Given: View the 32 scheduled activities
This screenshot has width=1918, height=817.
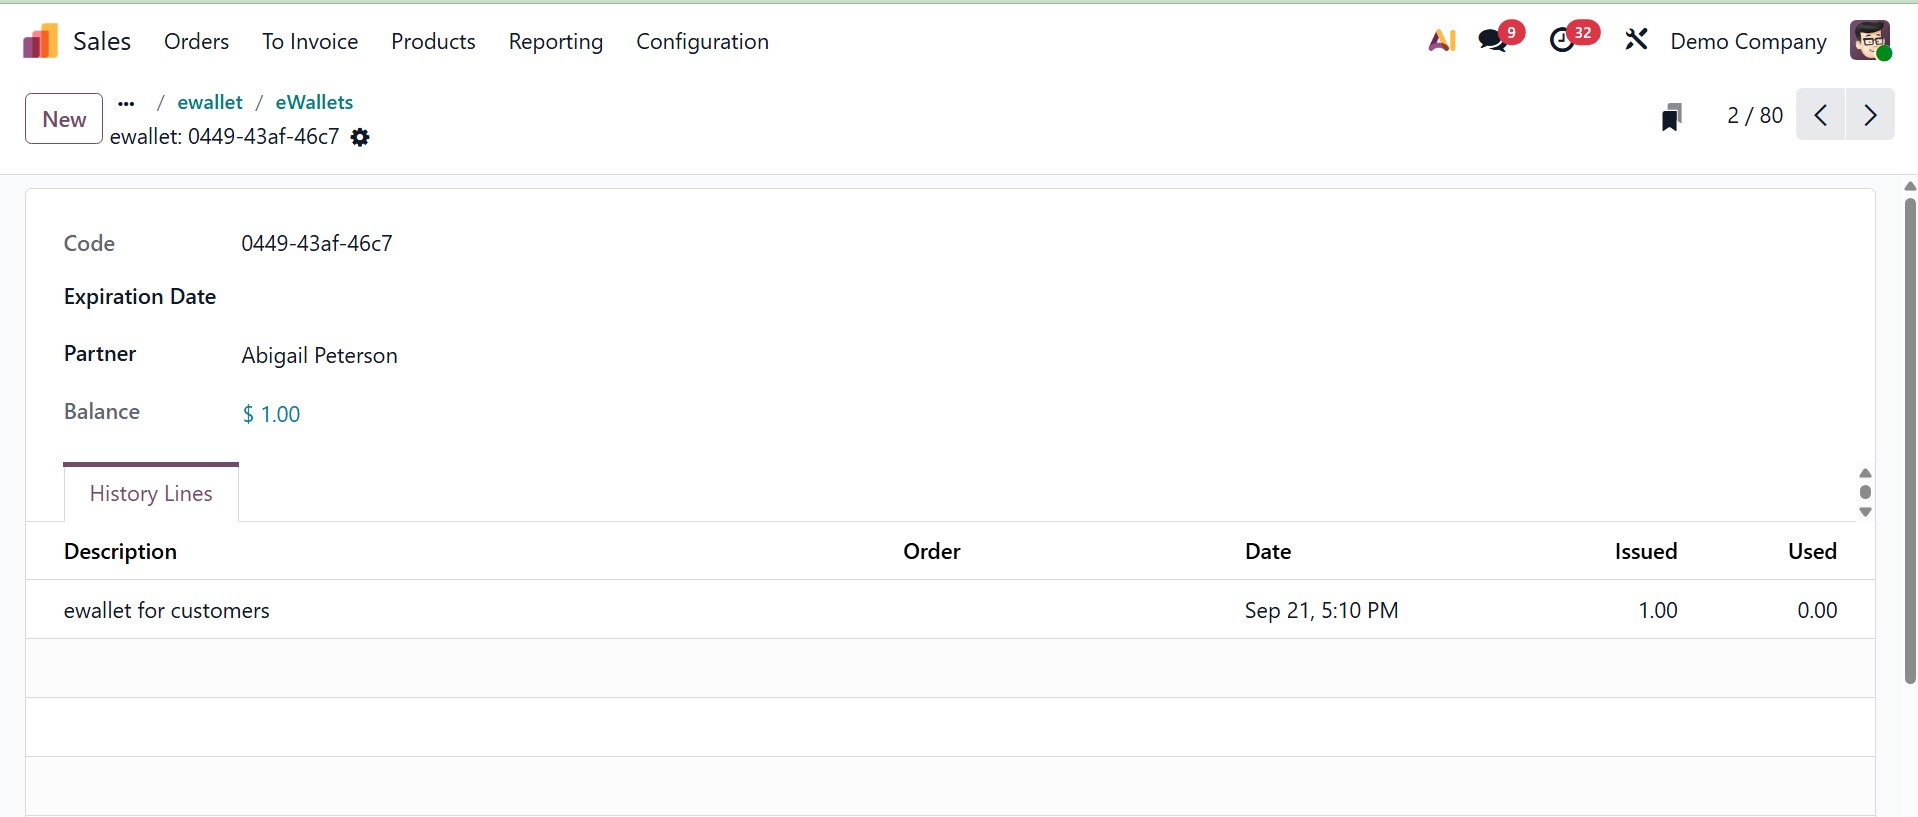Looking at the screenshot, I should point(1565,40).
